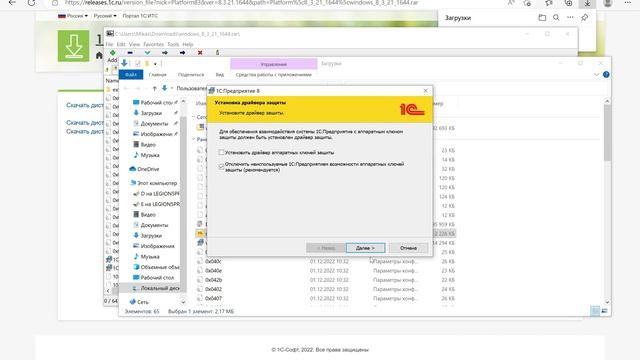Screen dimensions: 640x360
Task: Open Портал 1С:ИТС link on webpage
Action: point(140,16)
